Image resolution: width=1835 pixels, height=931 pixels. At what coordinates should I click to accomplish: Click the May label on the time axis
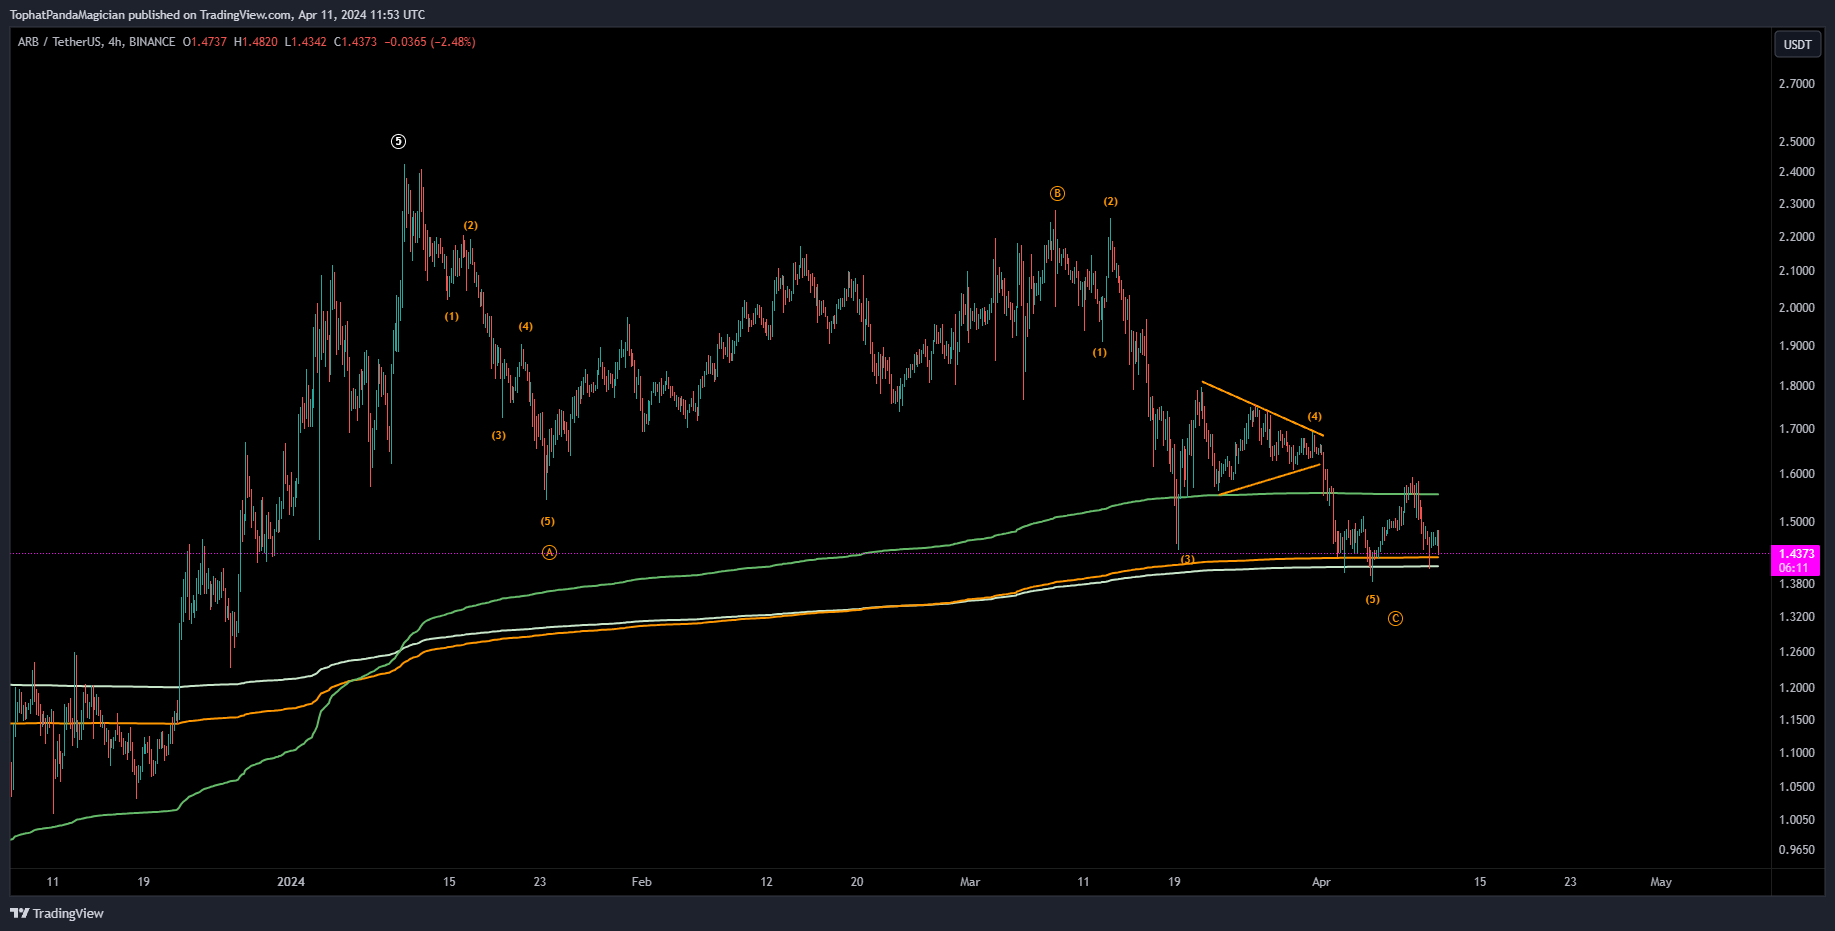click(x=1661, y=882)
